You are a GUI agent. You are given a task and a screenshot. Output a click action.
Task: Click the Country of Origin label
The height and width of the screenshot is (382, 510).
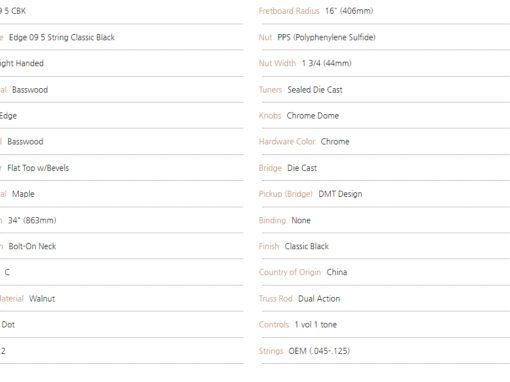coord(290,272)
